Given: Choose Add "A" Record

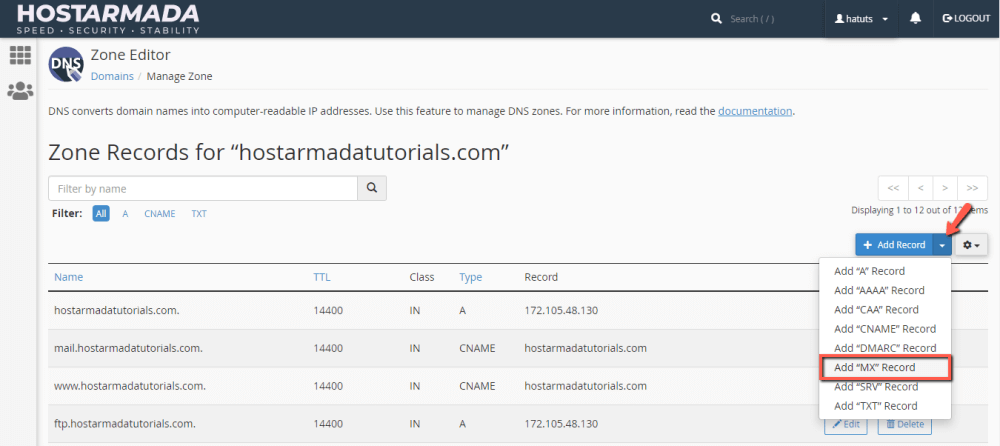Looking at the screenshot, I should 869,271.
